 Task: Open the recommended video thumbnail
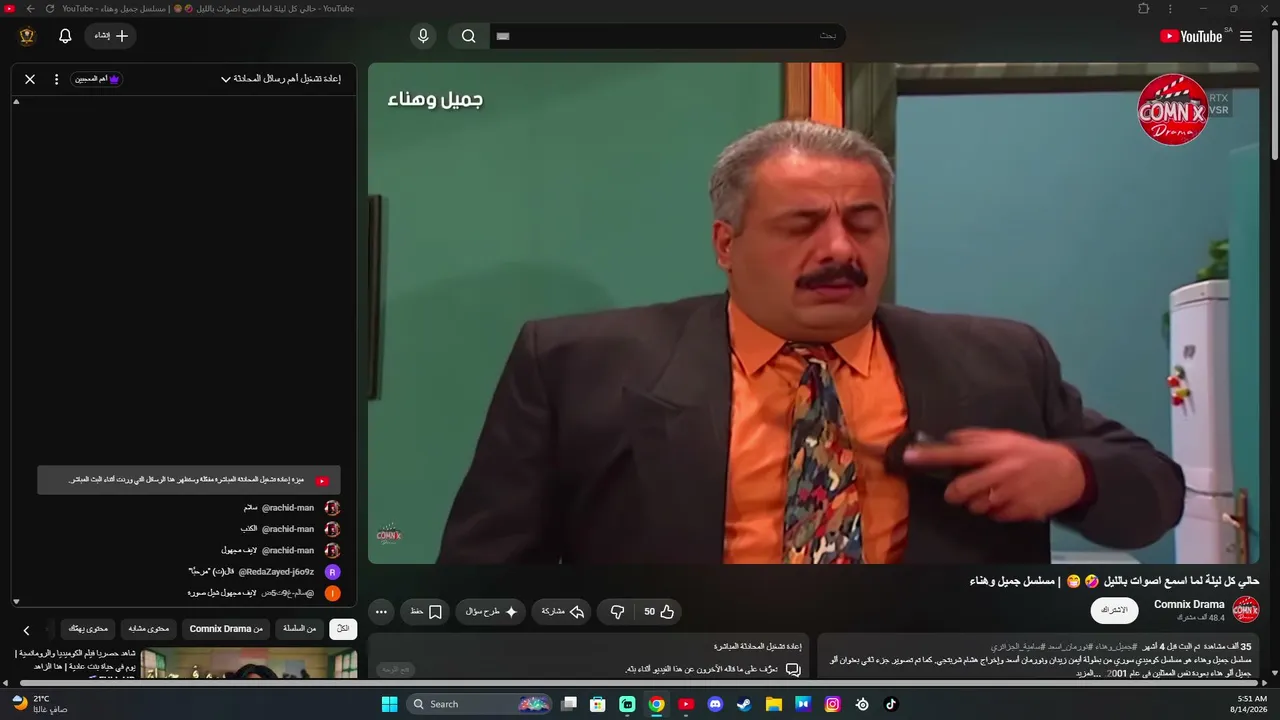tap(249, 665)
